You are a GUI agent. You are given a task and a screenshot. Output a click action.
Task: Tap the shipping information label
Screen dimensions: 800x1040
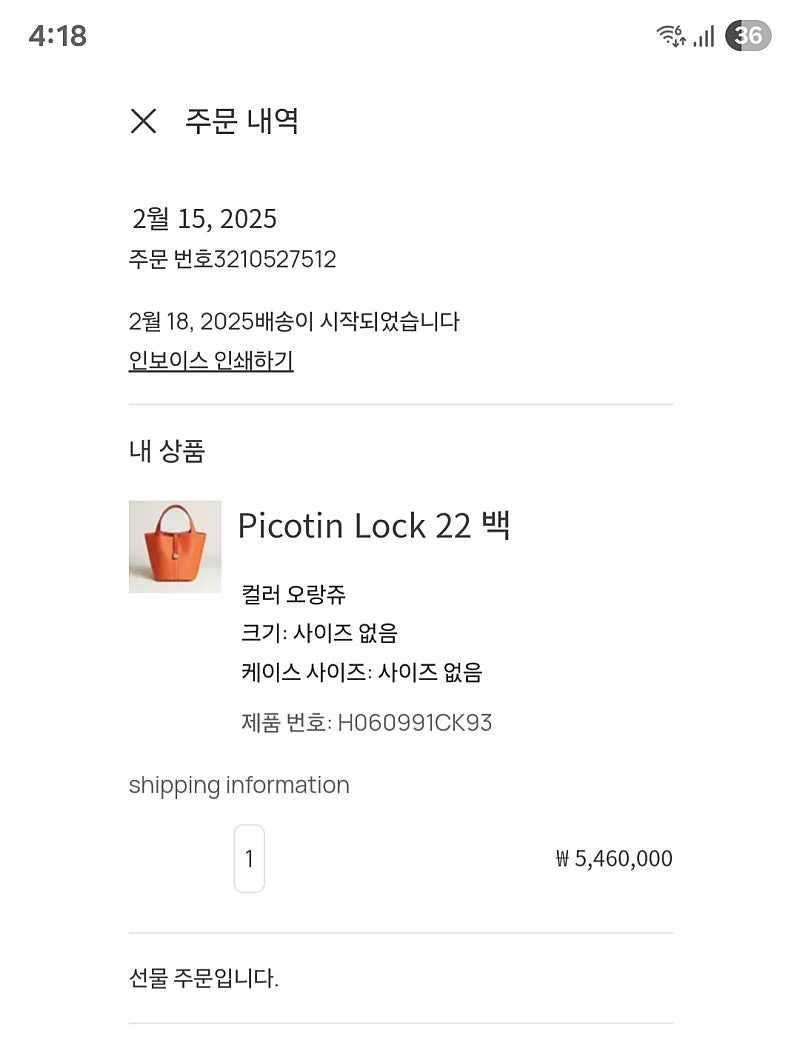(239, 785)
